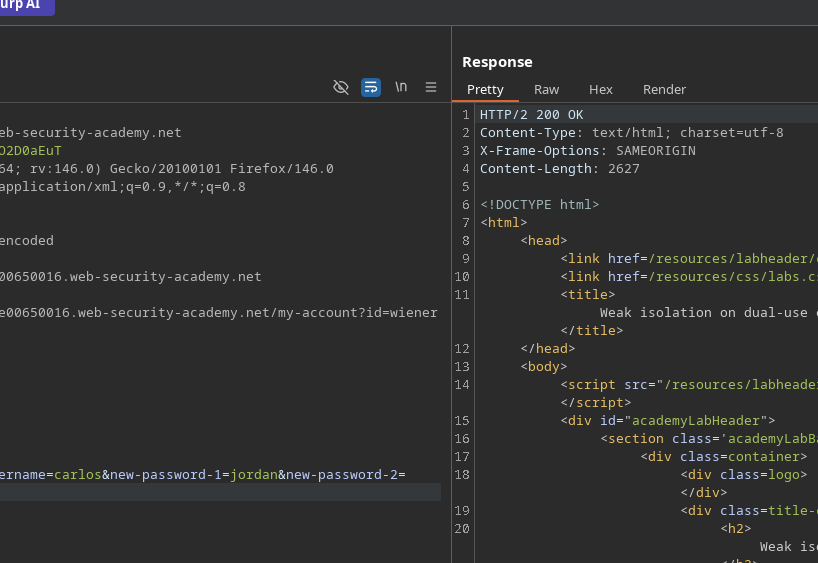The height and width of the screenshot is (563, 818).
Task: Click the academyLabHeader div line
Action: pos(667,420)
